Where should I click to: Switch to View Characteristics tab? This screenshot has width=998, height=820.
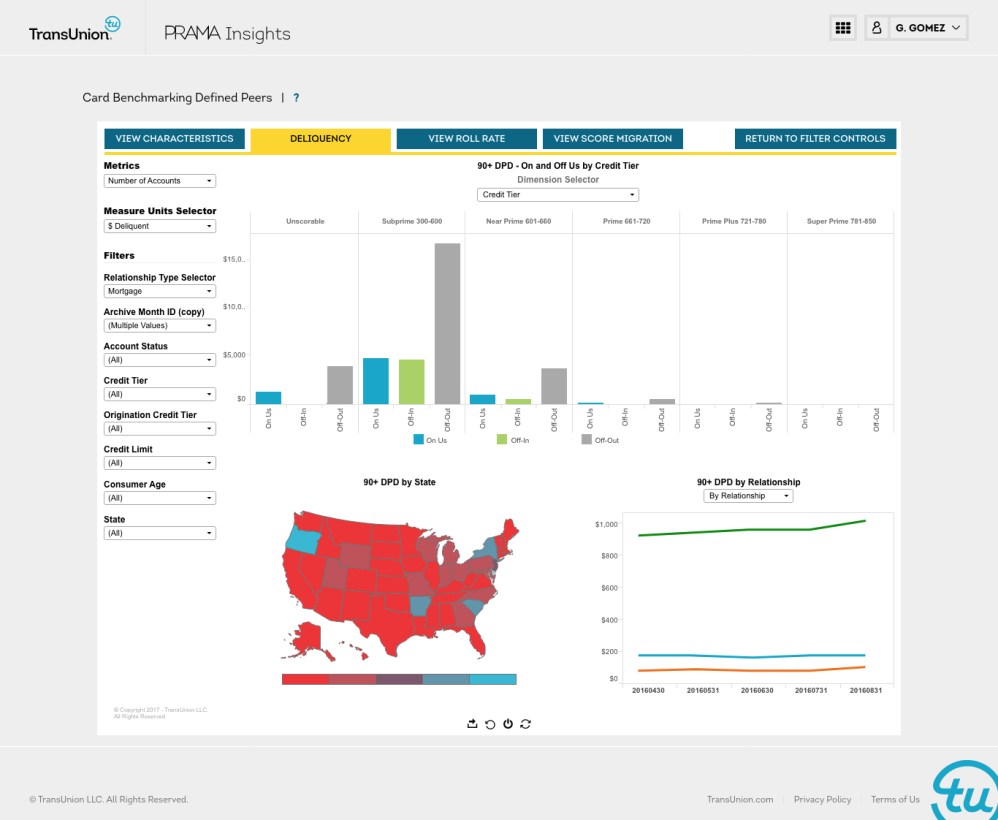tap(174, 139)
